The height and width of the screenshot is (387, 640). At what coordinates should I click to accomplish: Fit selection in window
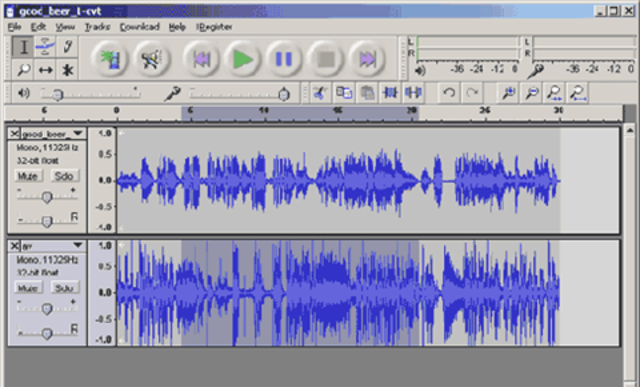pyautogui.click(x=555, y=93)
